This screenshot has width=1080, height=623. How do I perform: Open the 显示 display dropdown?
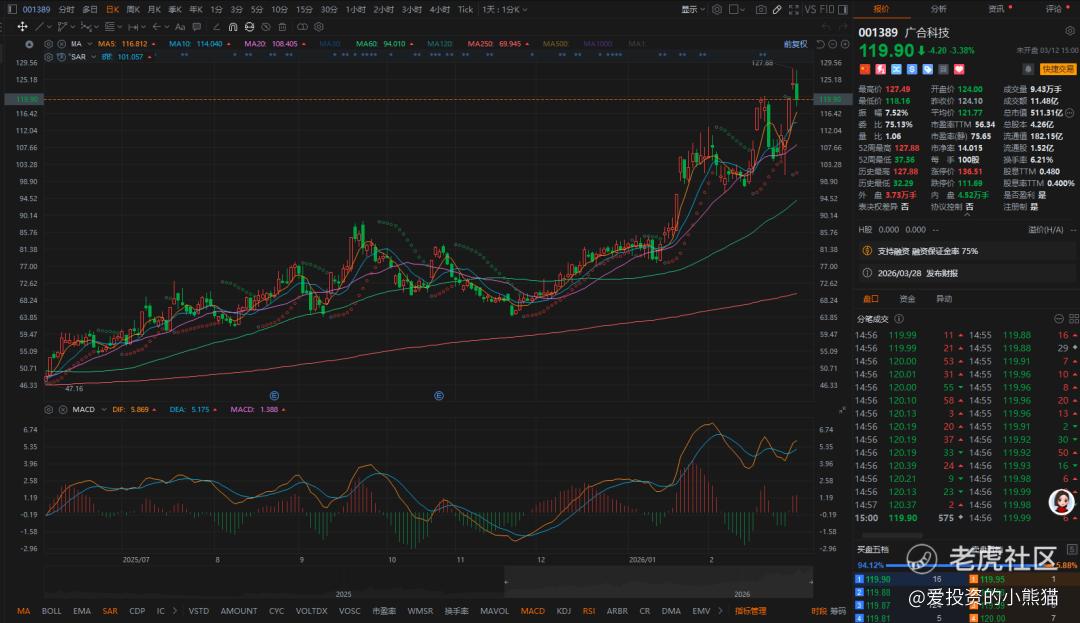(x=693, y=10)
